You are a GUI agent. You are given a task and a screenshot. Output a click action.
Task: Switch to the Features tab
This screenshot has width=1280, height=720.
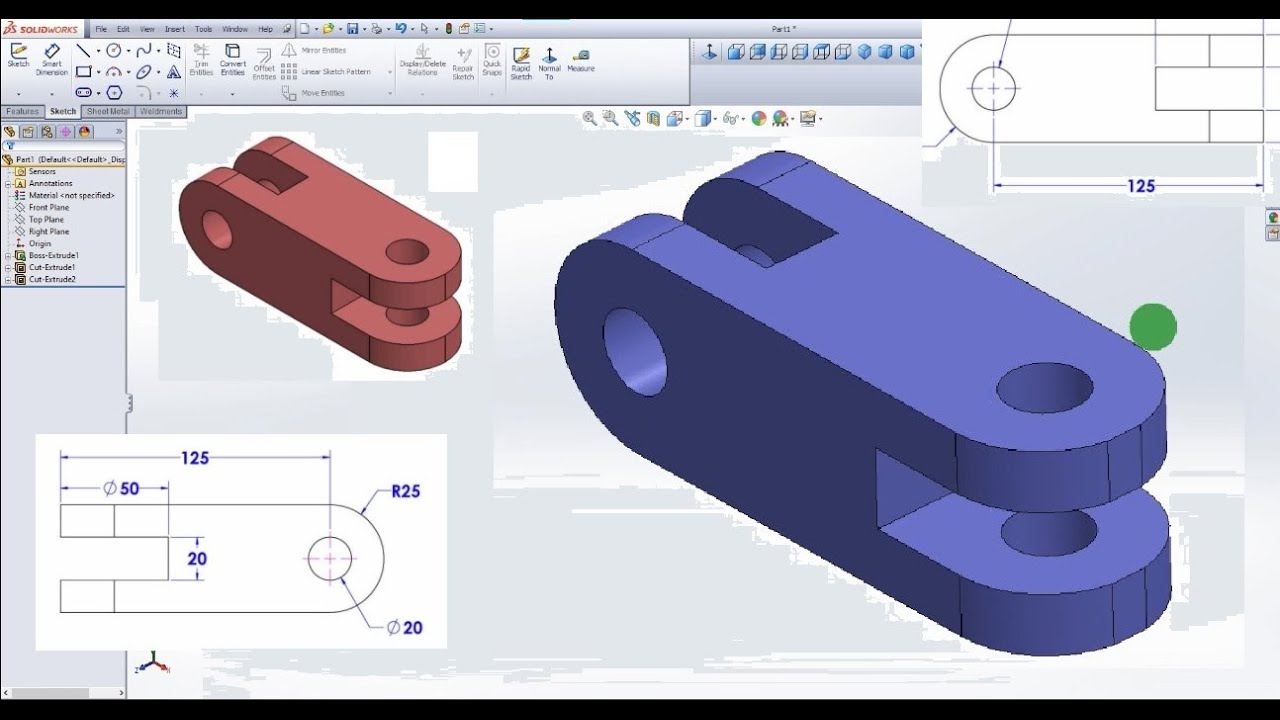pos(22,112)
